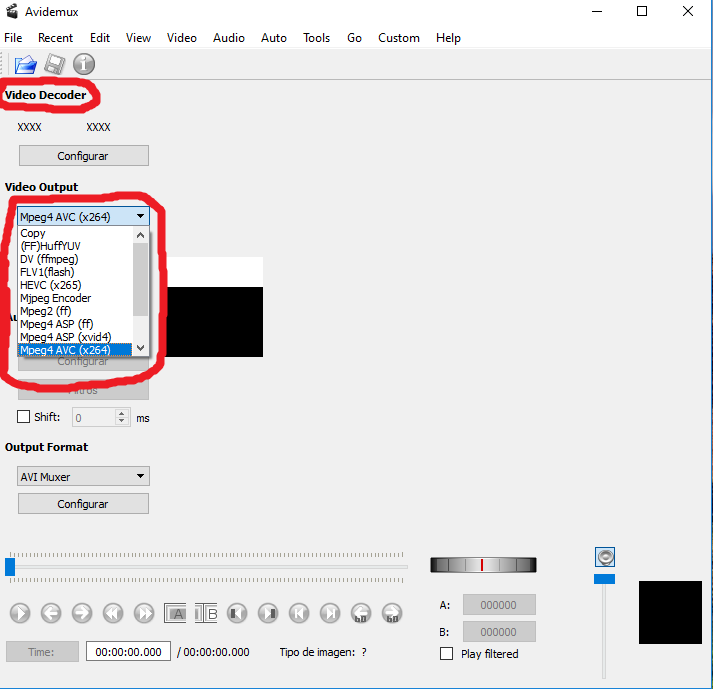
Task: Open the View menu
Action: [x=138, y=38]
